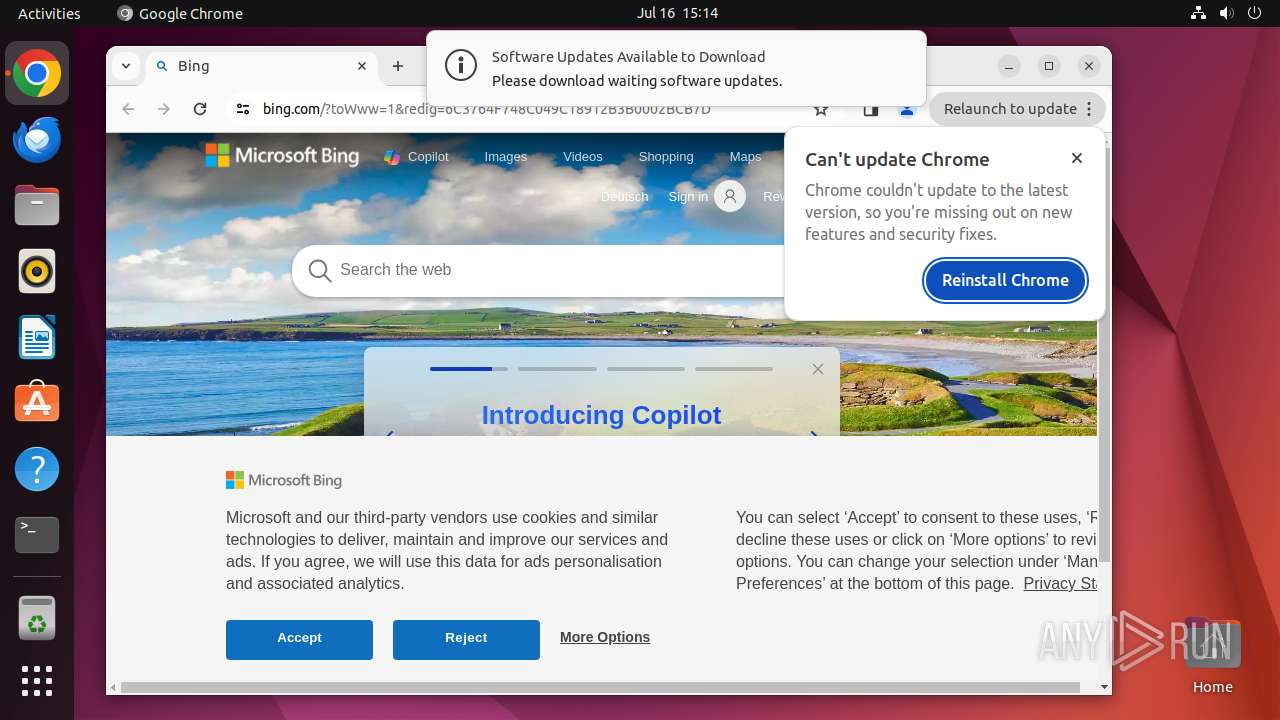Accept cookies on Bing

click(x=299, y=639)
